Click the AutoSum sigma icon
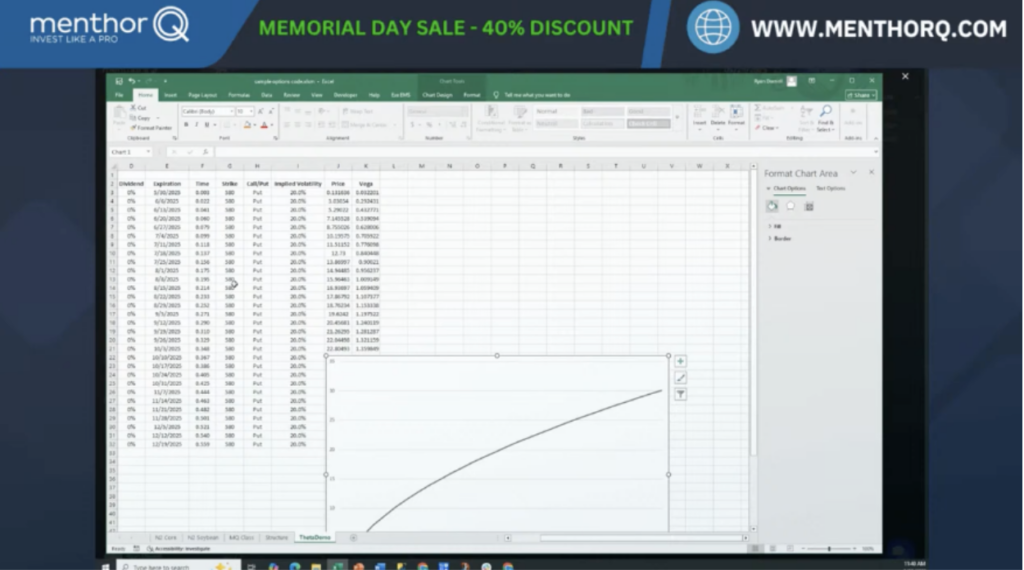This screenshot has height=570, width=1024. point(758,108)
